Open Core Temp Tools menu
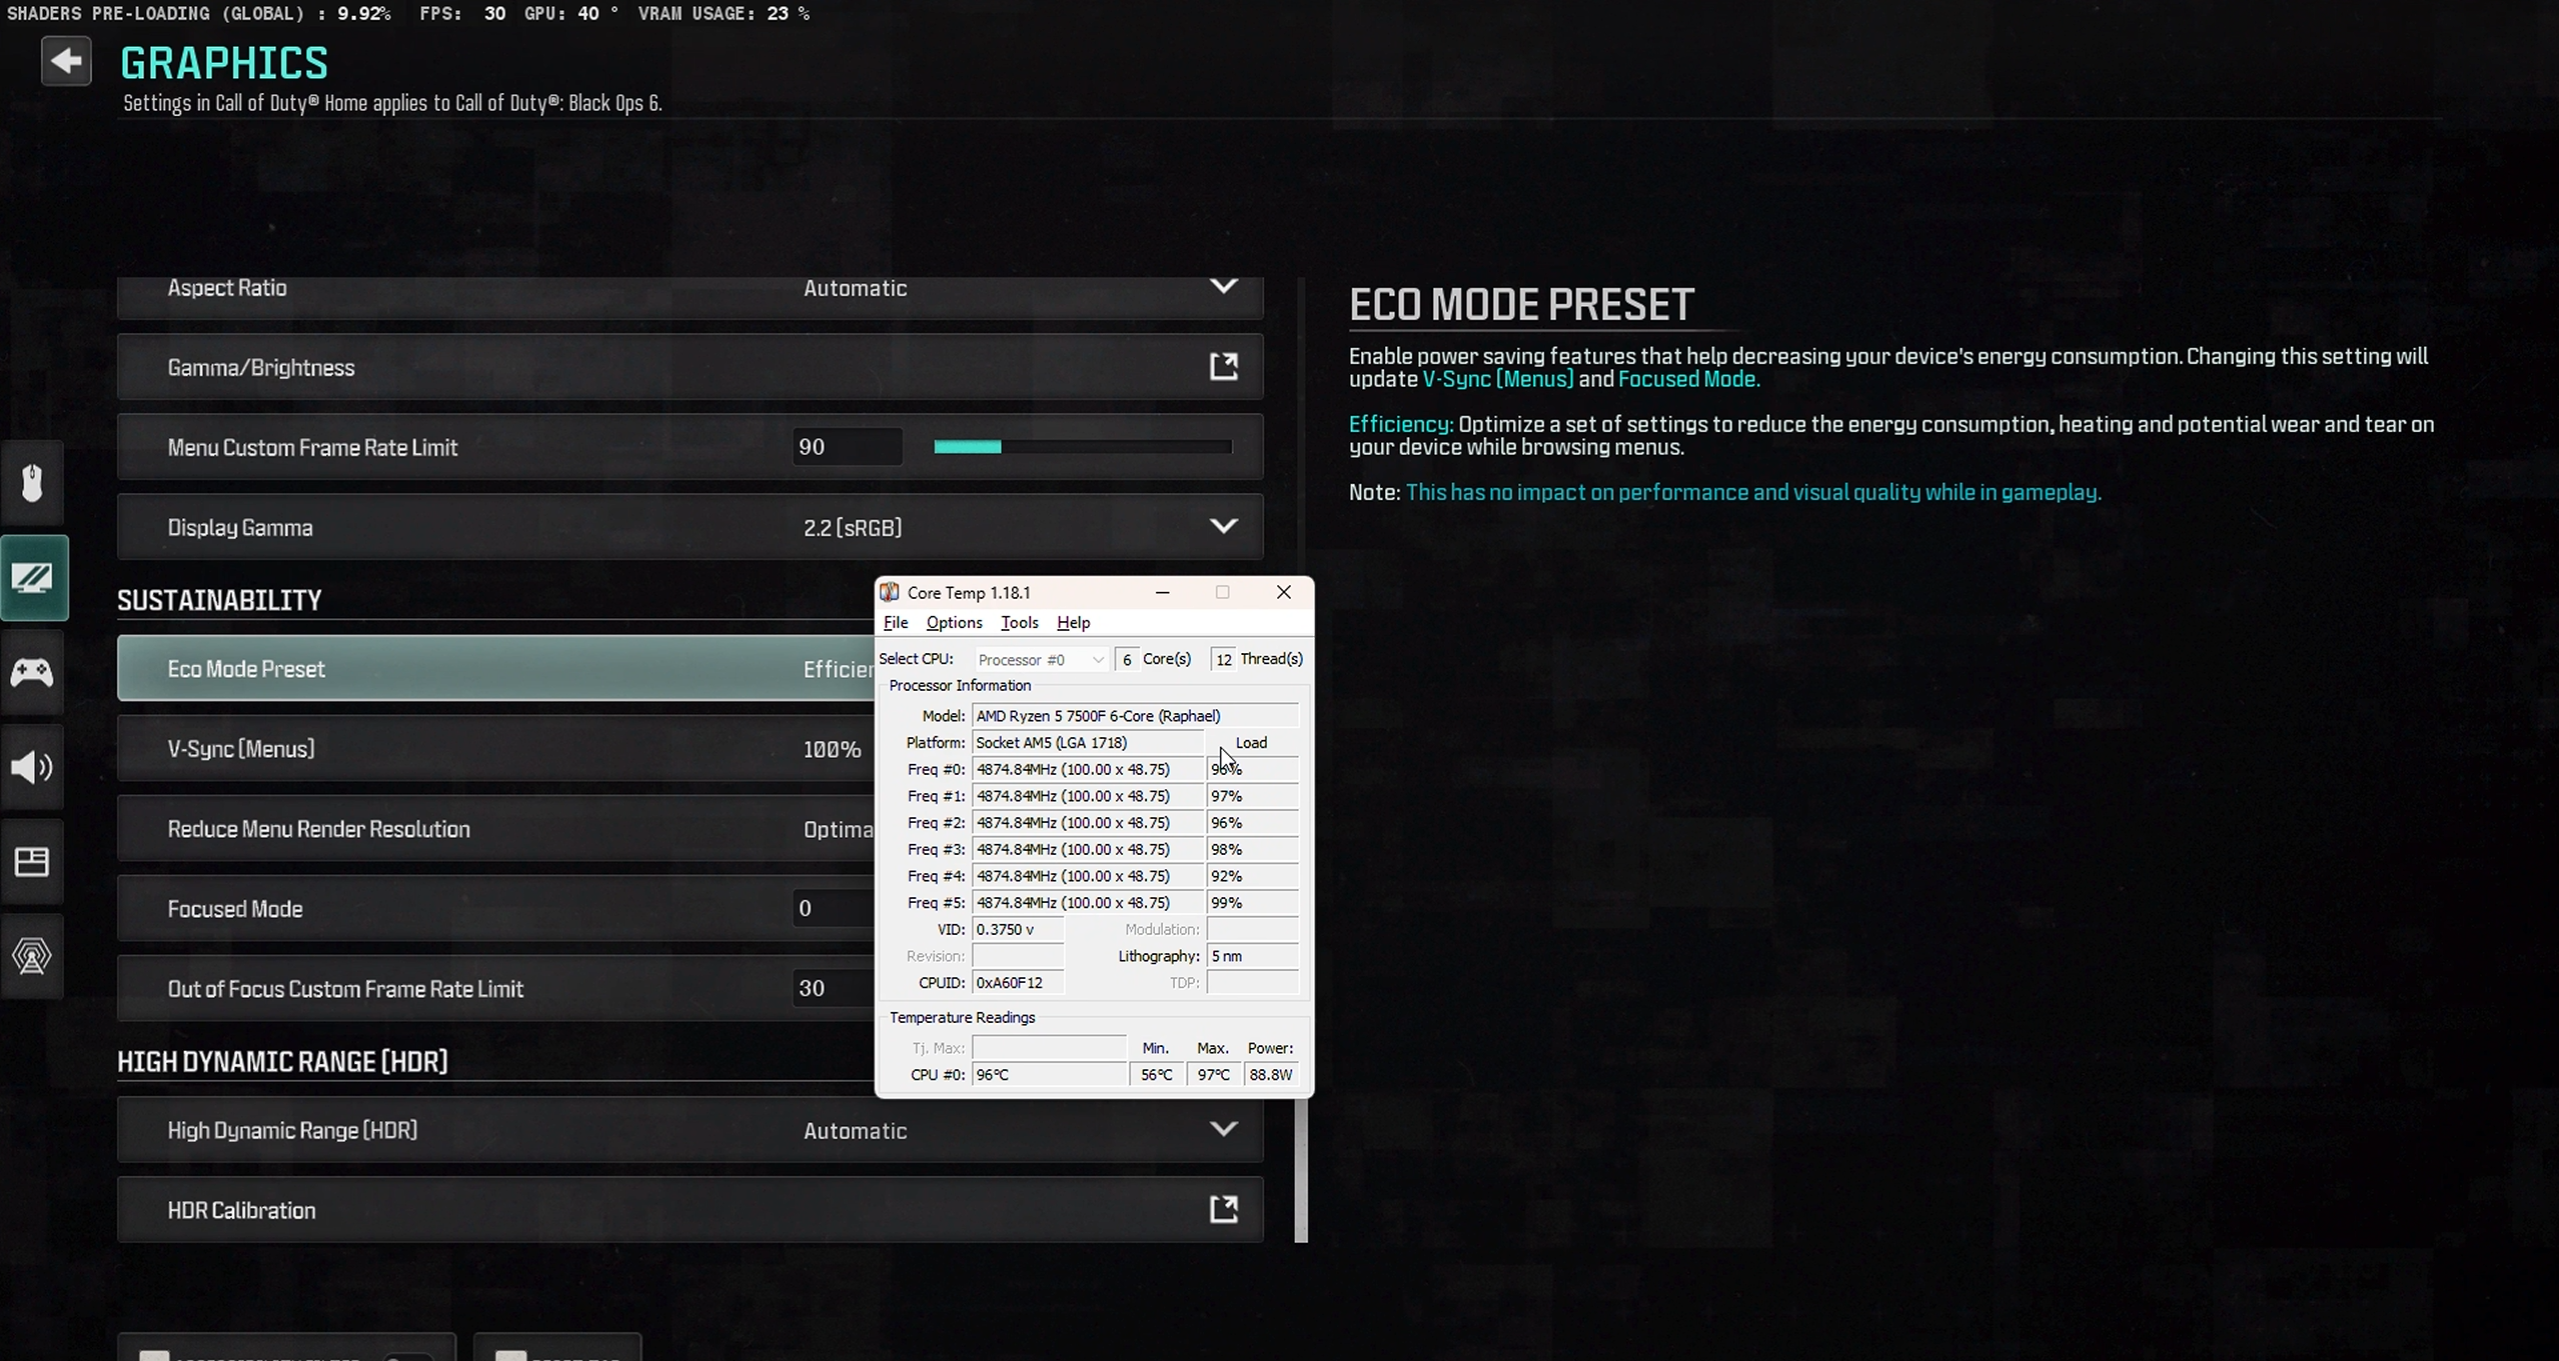The image size is (2559, 1361). (1019, 622)
